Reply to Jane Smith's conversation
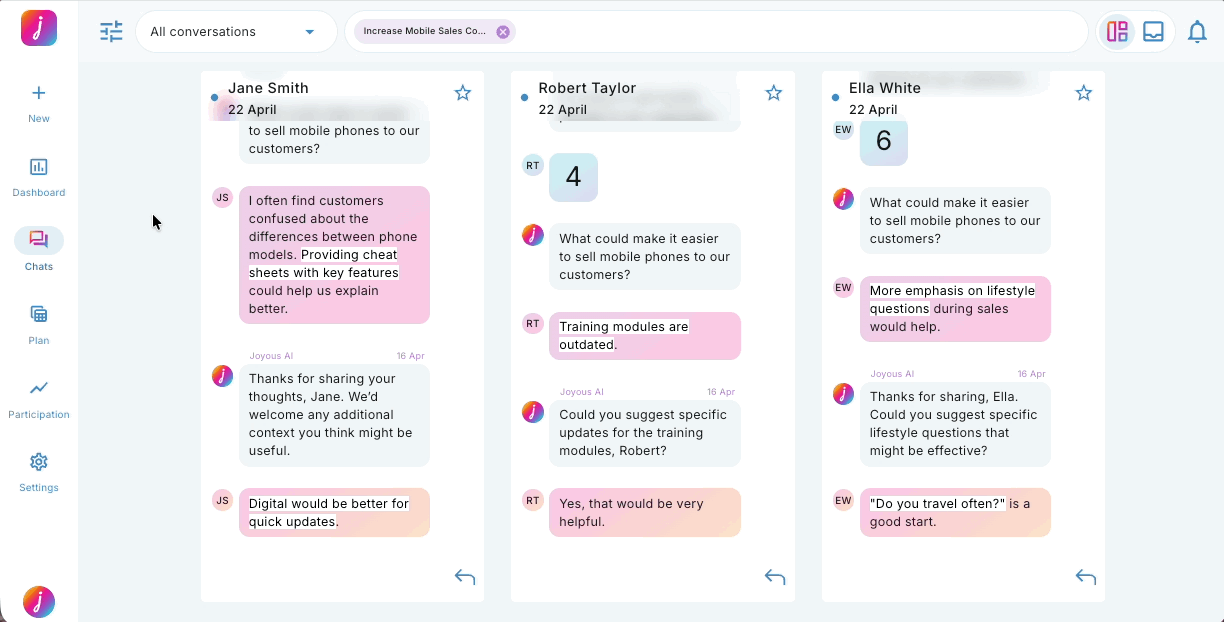This screenshot has width=1224, height=622. pos(465,577)
